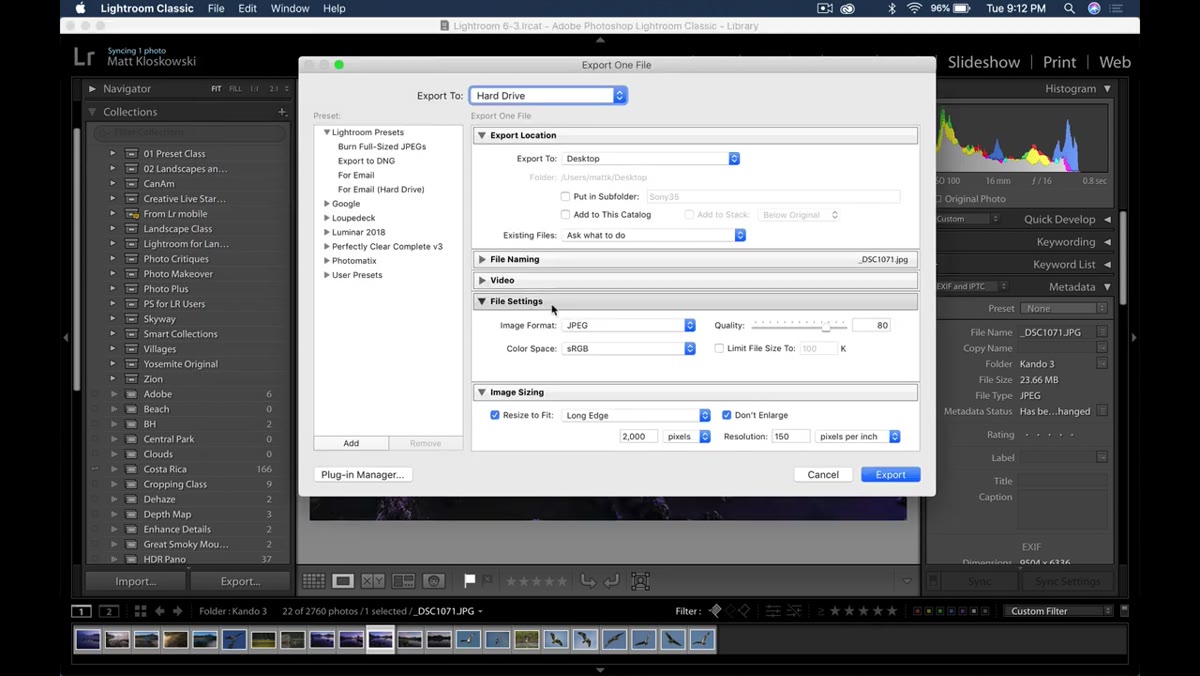Uncheck Don't Enlarge checkbox
This screenshot has height=676, width=1200.
coord(727,415)
